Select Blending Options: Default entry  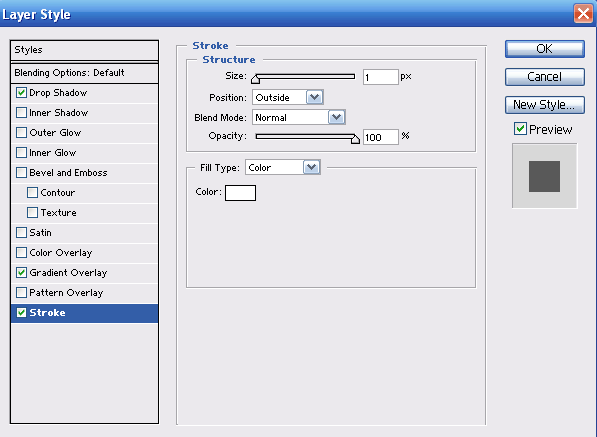tap(85, 73)
